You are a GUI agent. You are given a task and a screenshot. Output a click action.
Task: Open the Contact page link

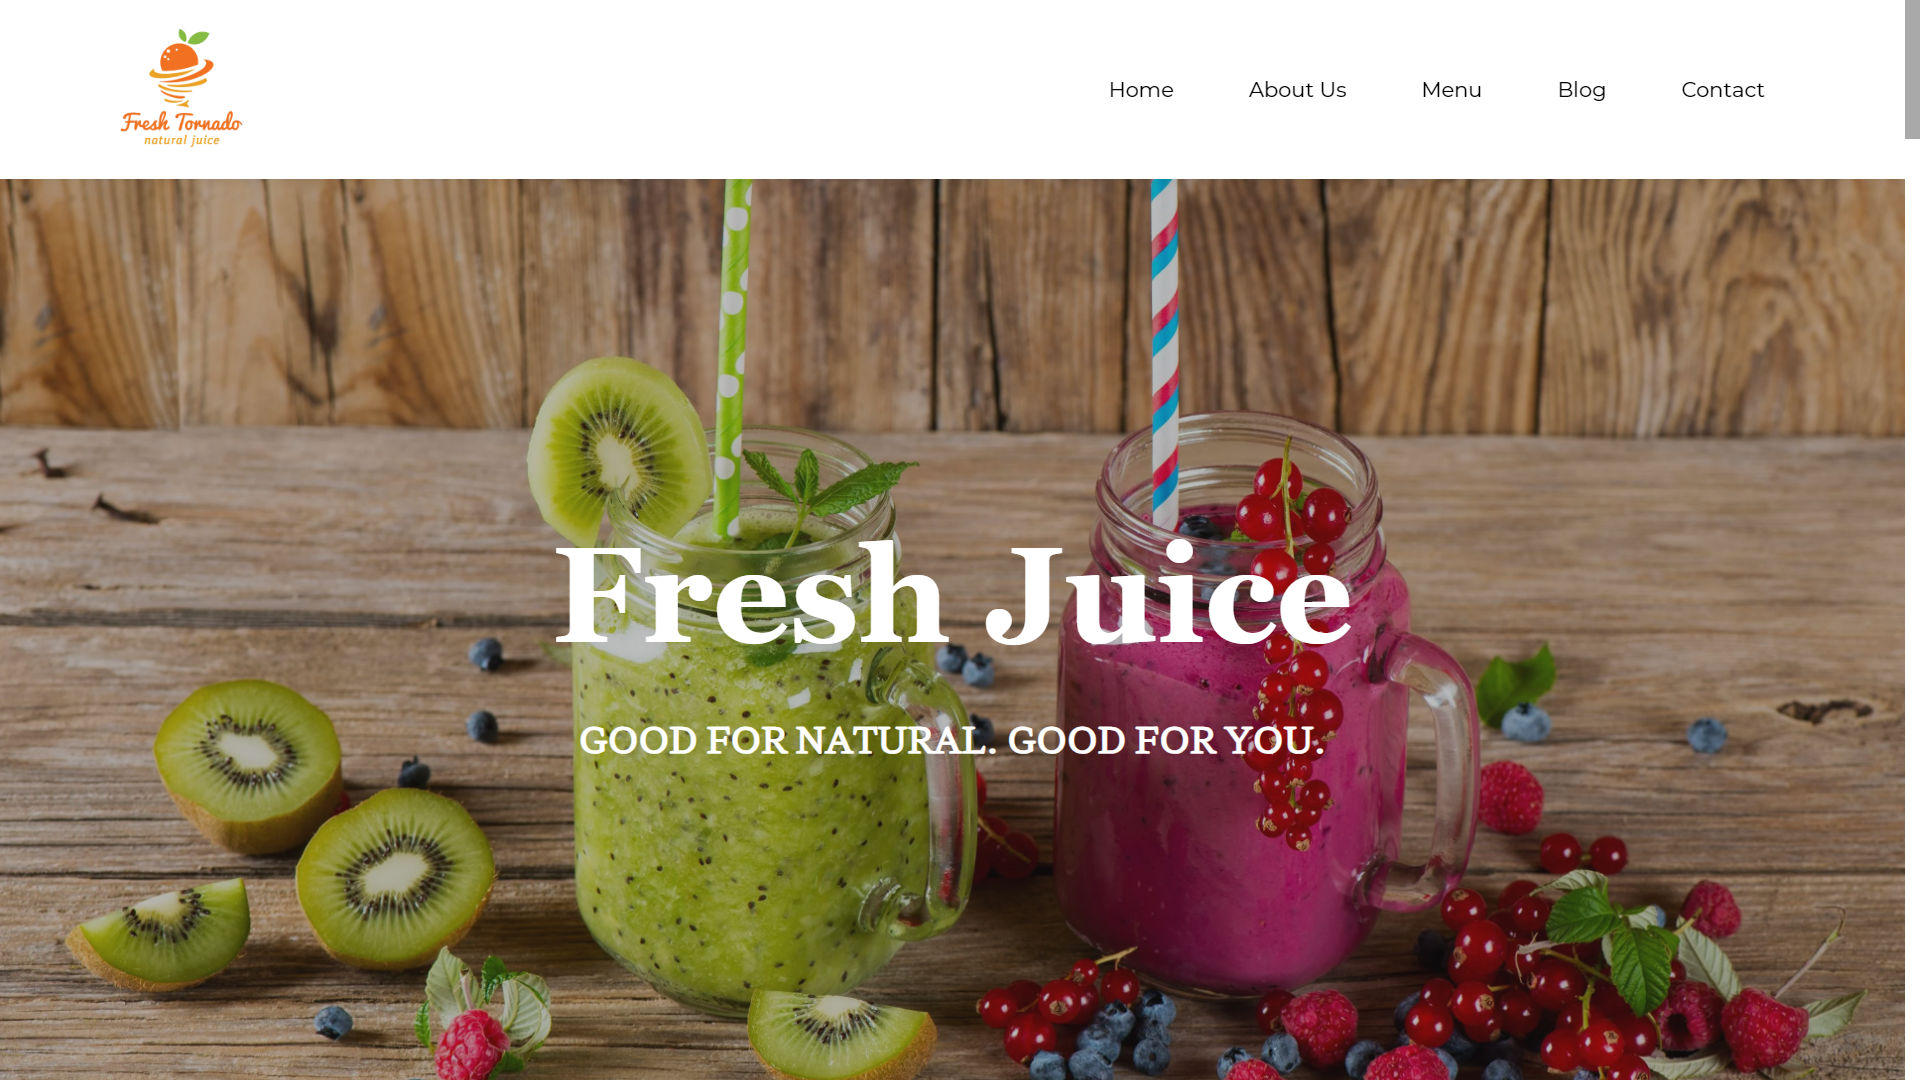coord(1722,90)
